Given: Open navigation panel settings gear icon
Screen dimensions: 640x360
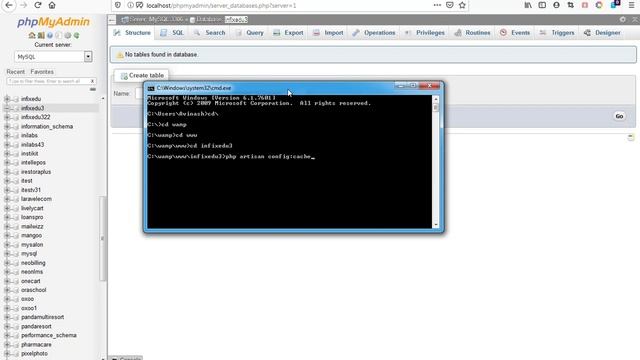Looking at the screenshot, I should (x=68, y=36).
